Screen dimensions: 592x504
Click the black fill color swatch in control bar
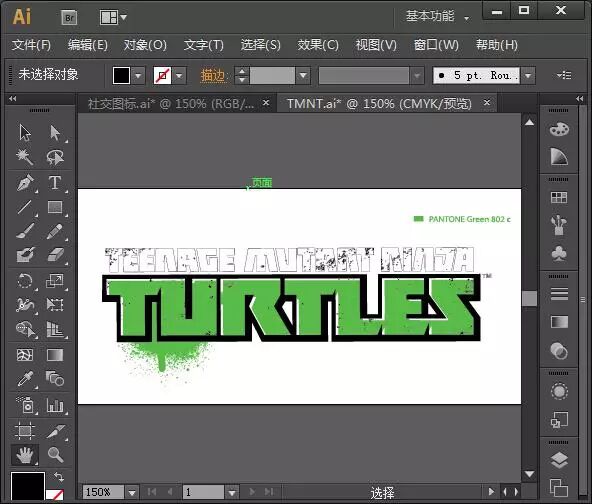[122, 76]
